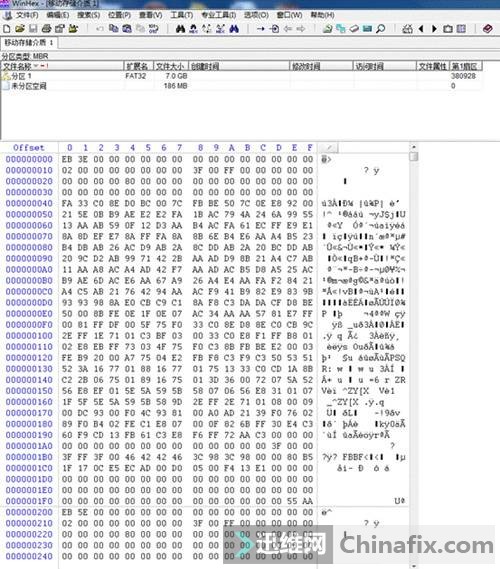Click the Save (floppy disk) toolbar icon

[x=33, y=29]
